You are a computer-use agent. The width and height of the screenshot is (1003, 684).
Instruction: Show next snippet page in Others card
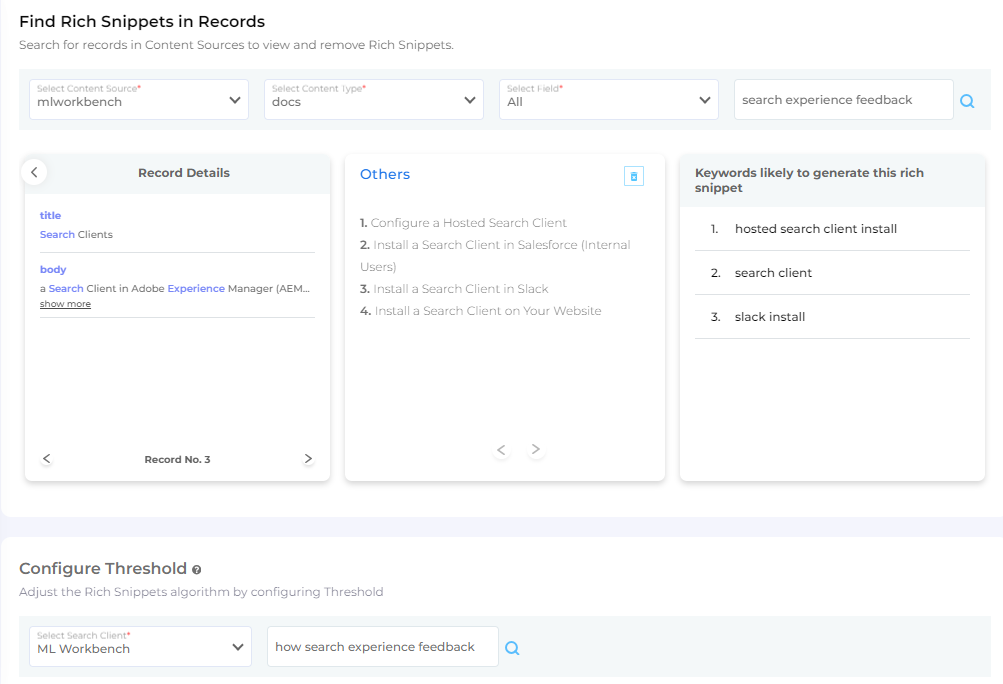pos(536,450)
